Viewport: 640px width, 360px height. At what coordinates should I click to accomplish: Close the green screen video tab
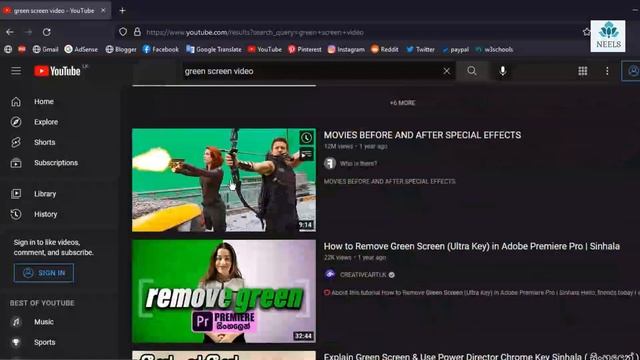tap(103, 10)
